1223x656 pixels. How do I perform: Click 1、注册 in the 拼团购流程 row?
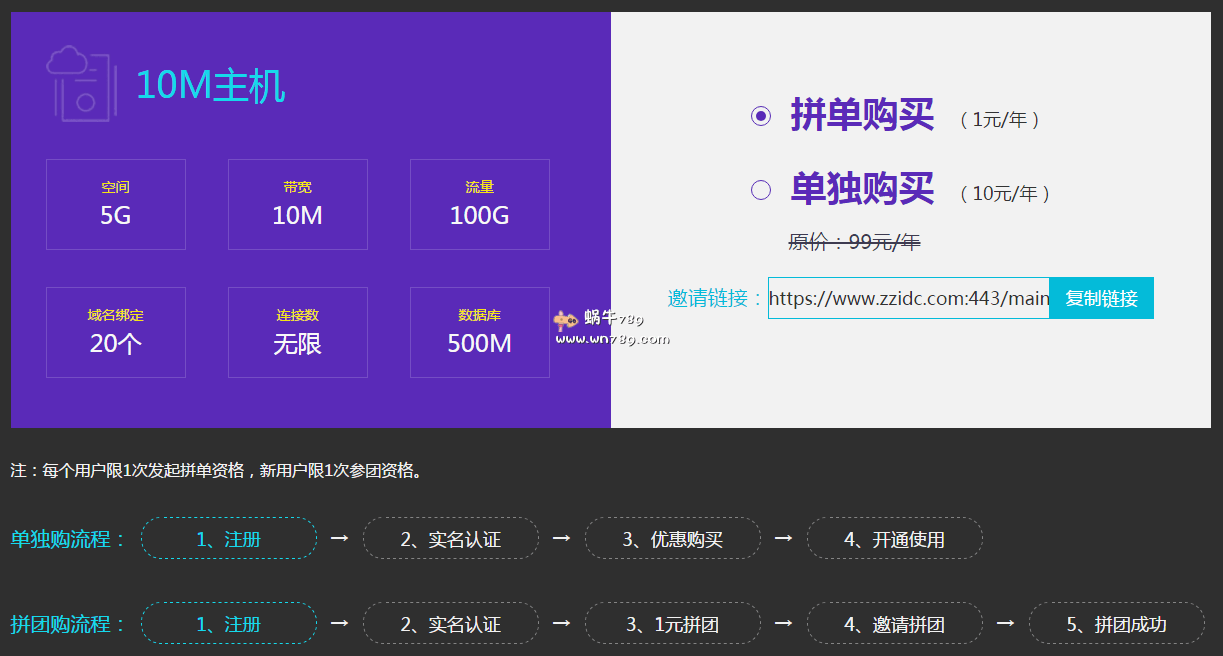coord(229,623)
